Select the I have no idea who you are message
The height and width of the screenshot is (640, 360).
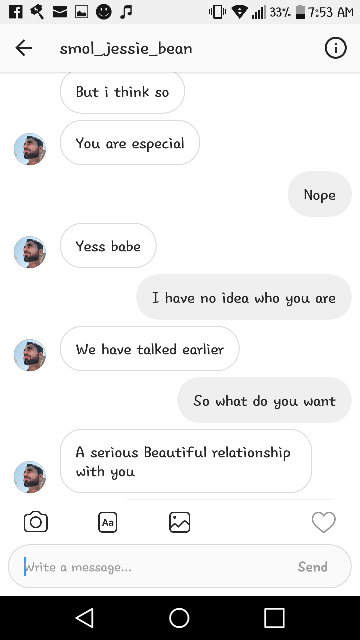pos(244,297)
